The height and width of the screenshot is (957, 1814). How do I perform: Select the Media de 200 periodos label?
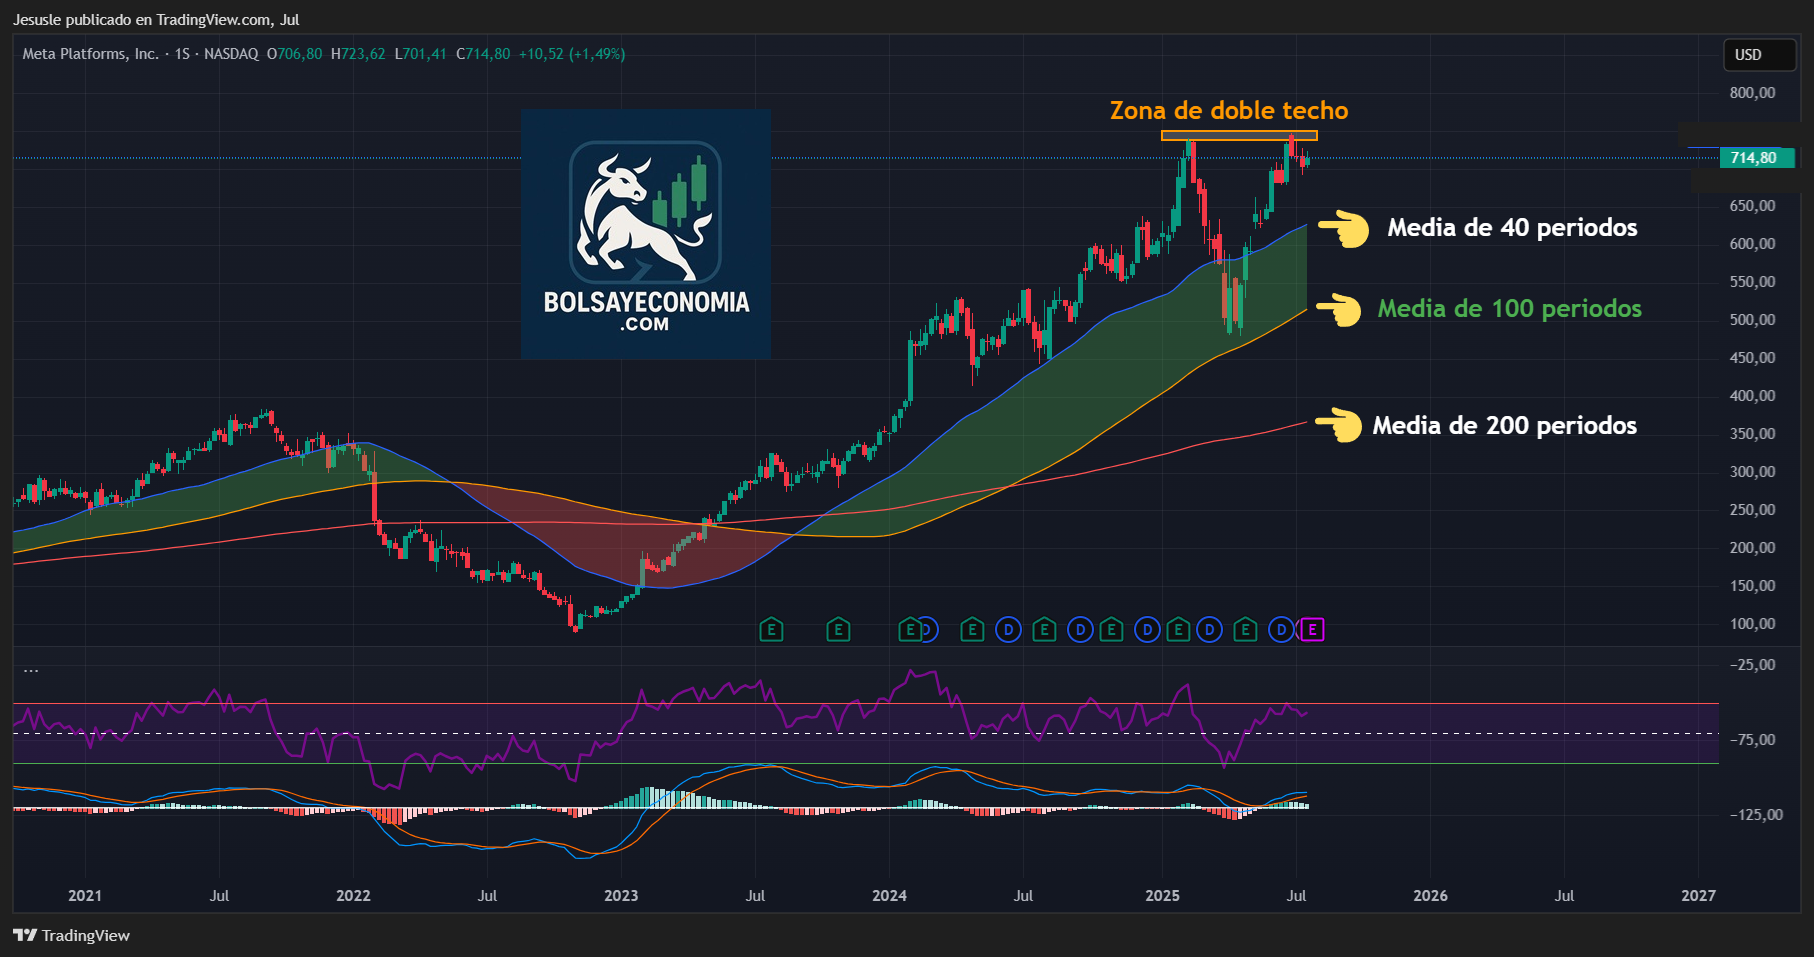coord(1504,426)
